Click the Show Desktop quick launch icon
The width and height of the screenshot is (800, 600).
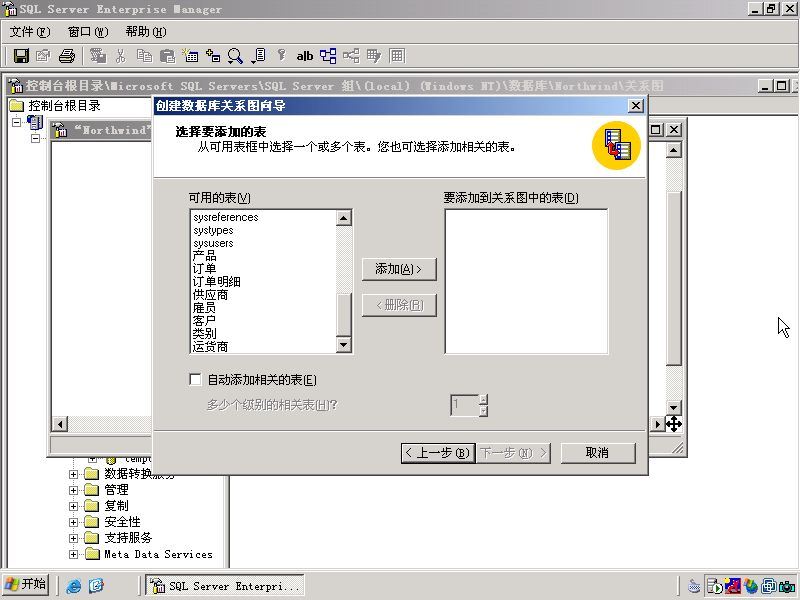tap(96, 585)
